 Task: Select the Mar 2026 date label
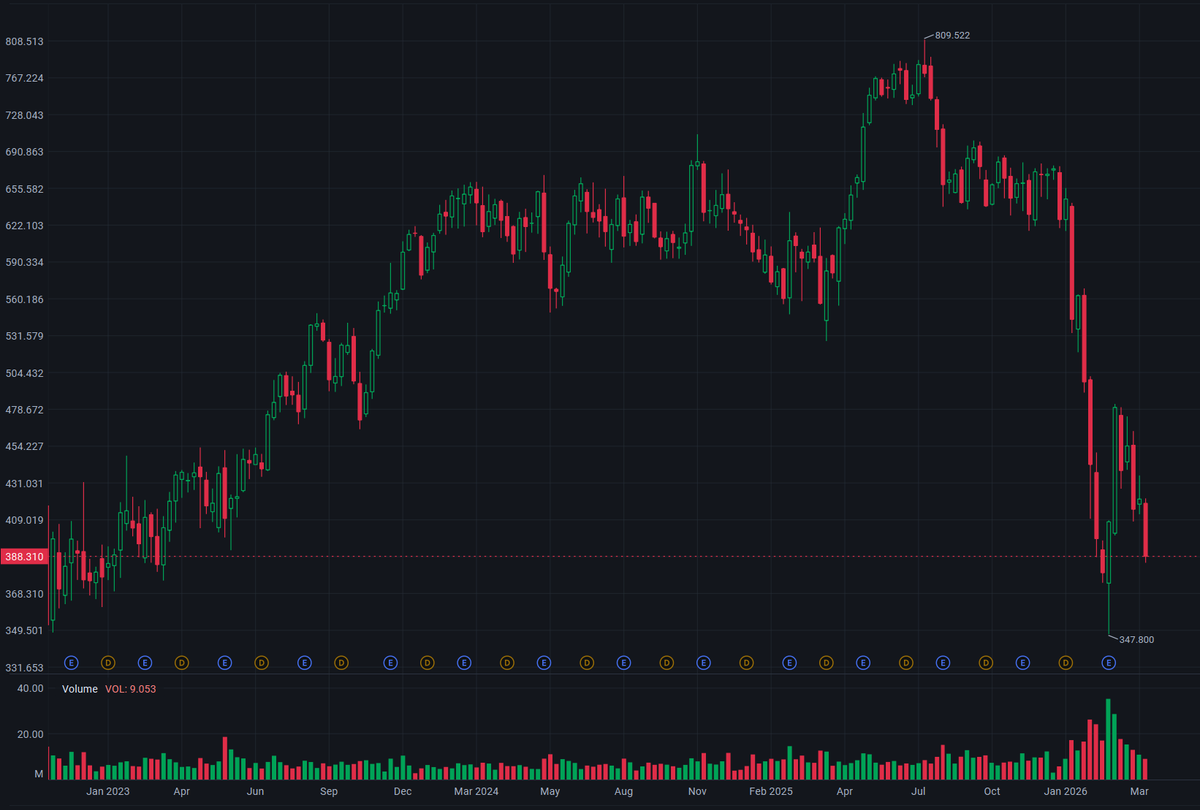(x=1139, y=791)
